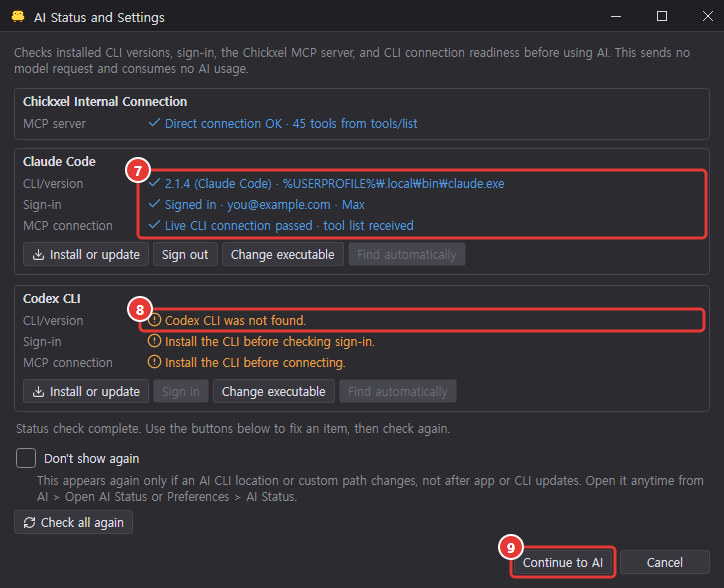Sign out of Claude Code
Image resolution: width=724 pixels, height=588 pixels.
185,255
